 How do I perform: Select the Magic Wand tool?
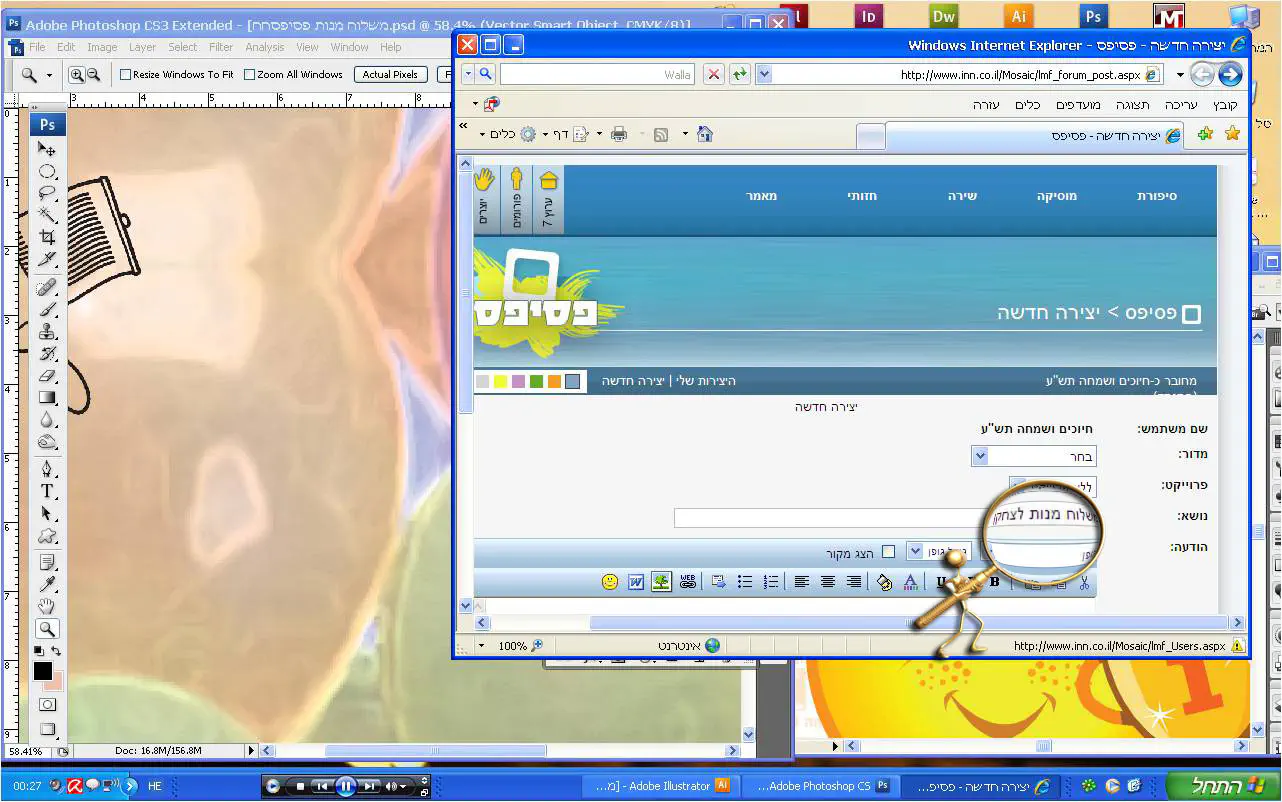47,215
